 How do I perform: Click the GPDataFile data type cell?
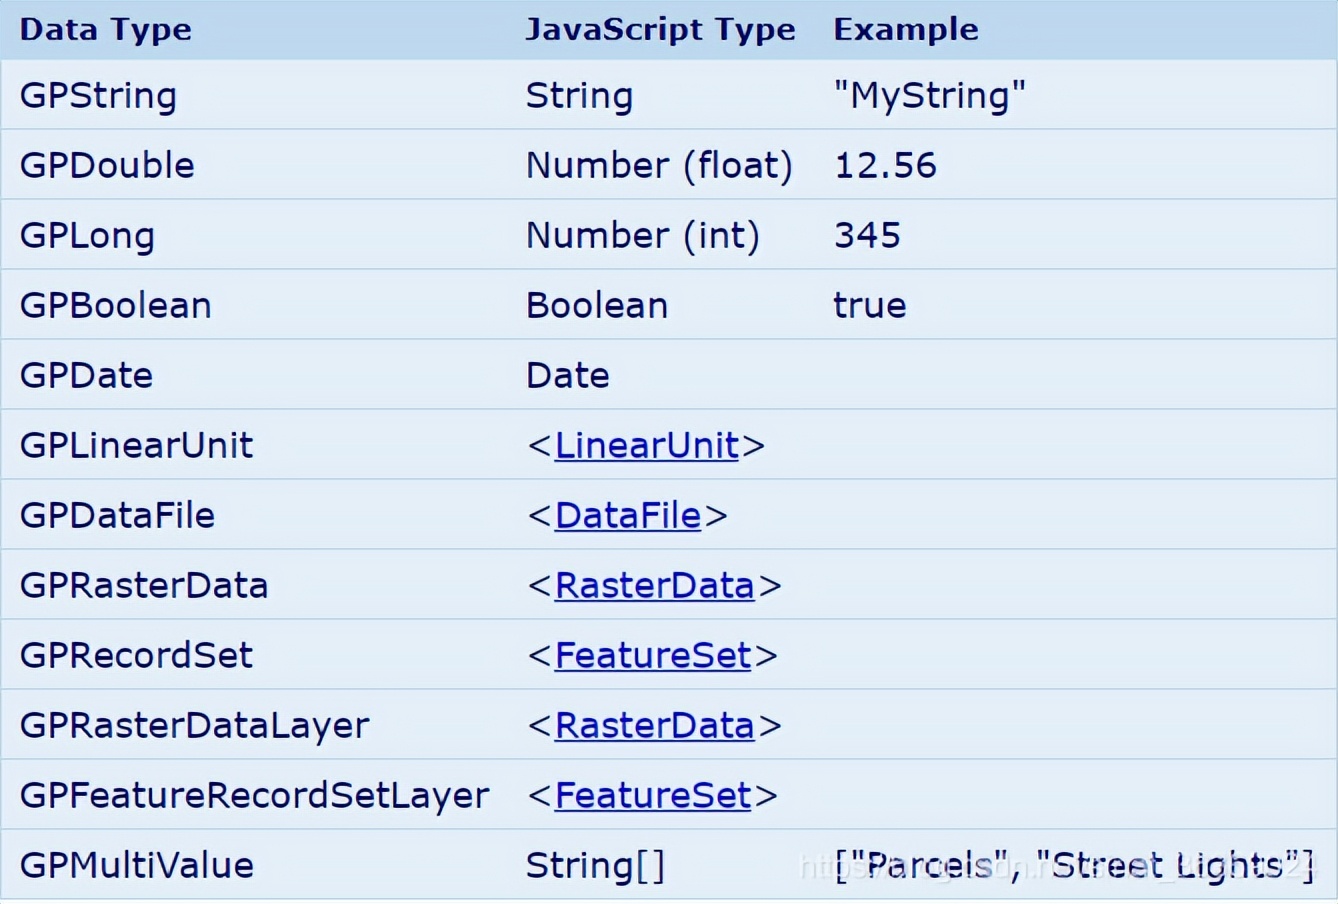(117, 515)
